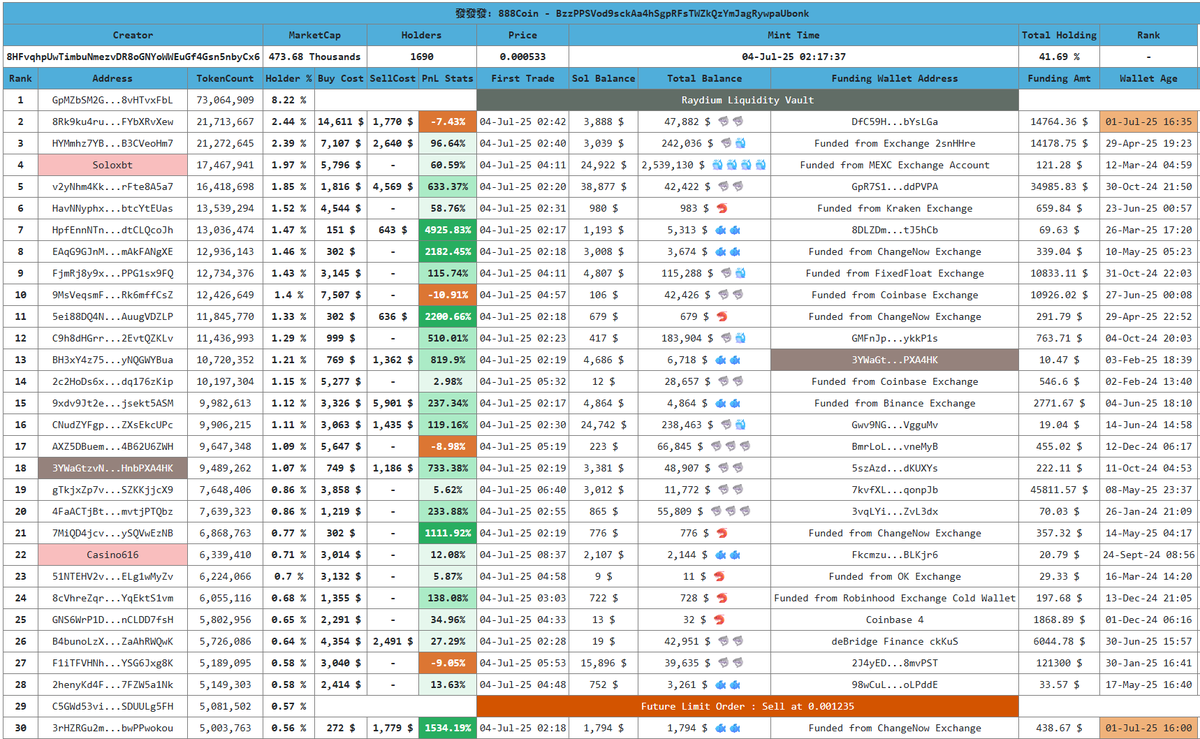The width and height of the screenshot is (1200, 739).
Task: Click the 121300 $ funding amount
Action: [1059, 663]
